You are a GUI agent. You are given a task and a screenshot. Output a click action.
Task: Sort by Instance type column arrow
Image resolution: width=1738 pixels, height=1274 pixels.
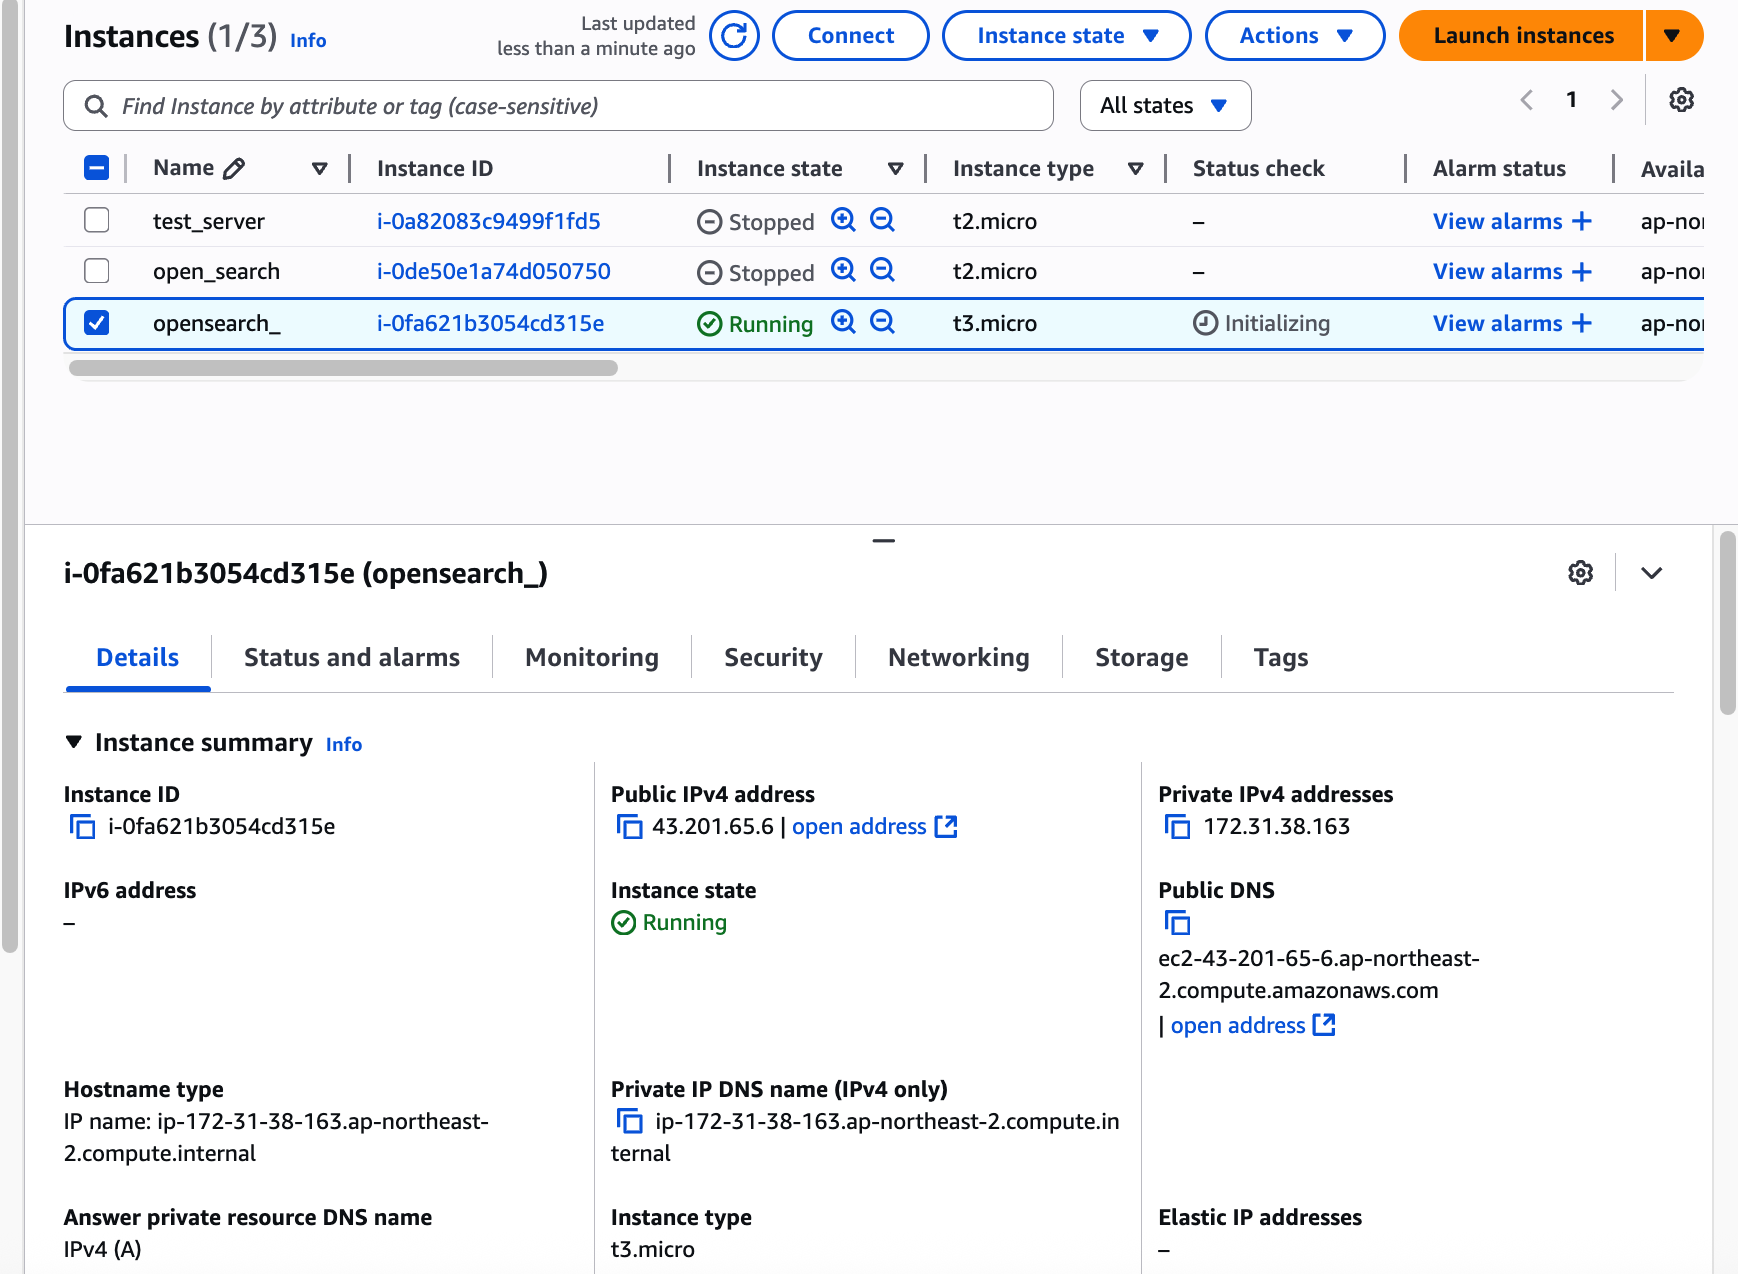point(1136,169)
